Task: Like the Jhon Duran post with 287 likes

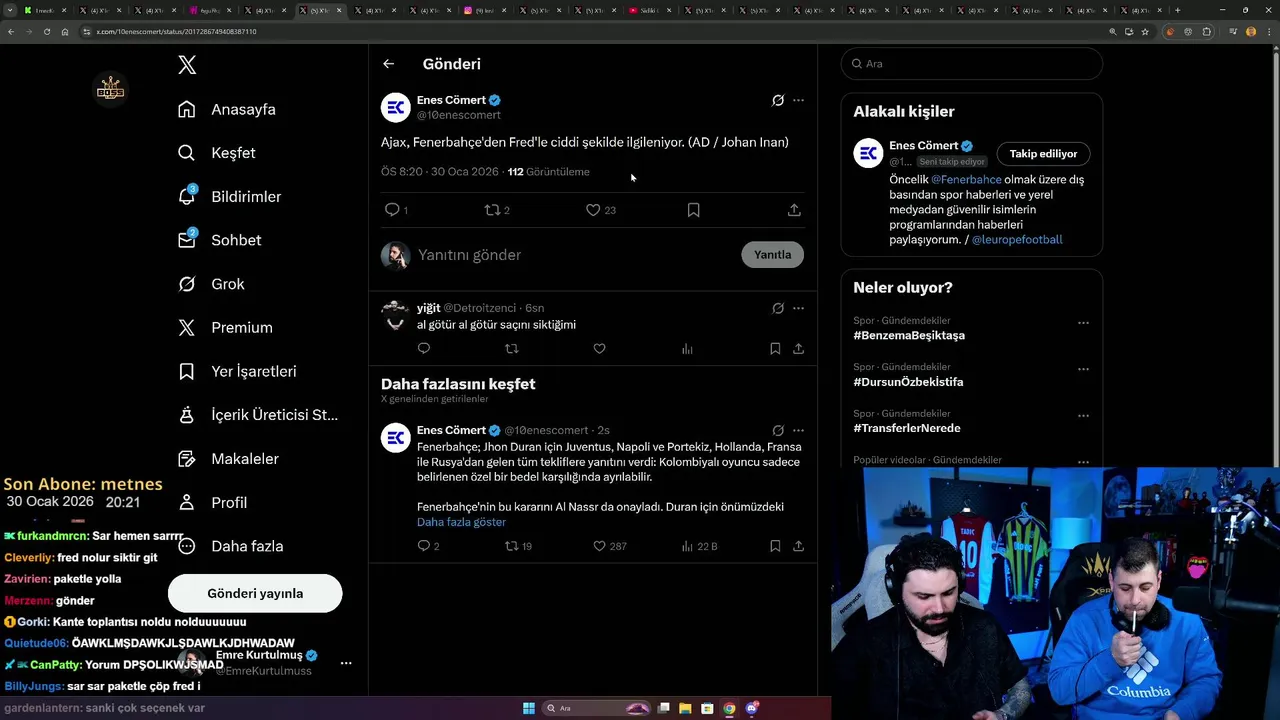Action: (599, 546)
